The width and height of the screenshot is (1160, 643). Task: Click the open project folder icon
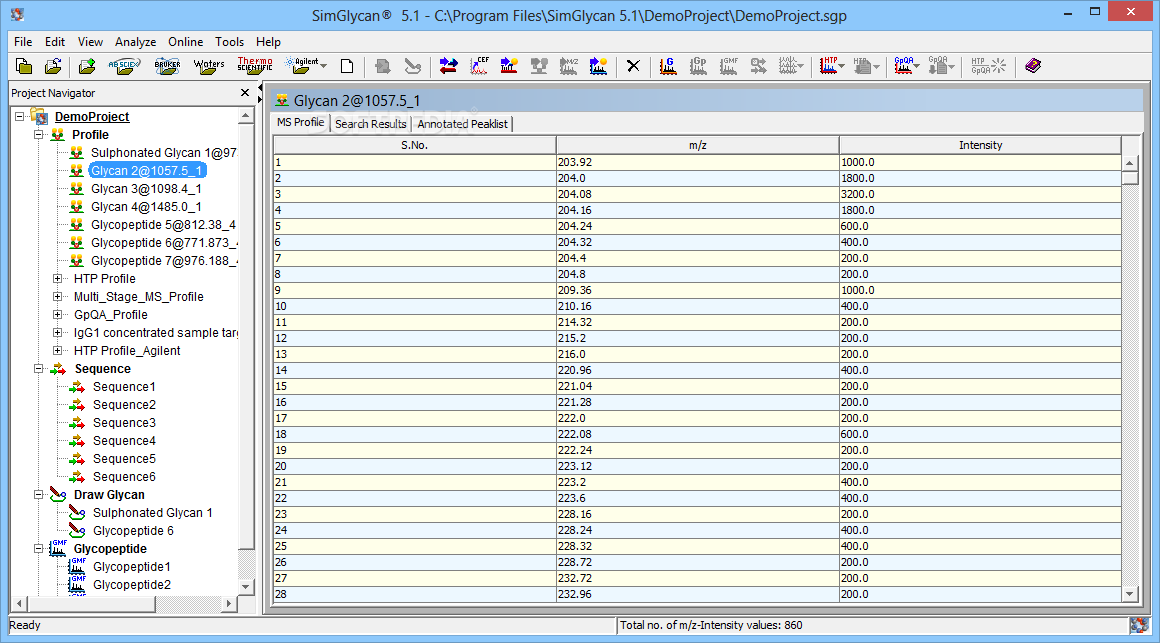53,67
